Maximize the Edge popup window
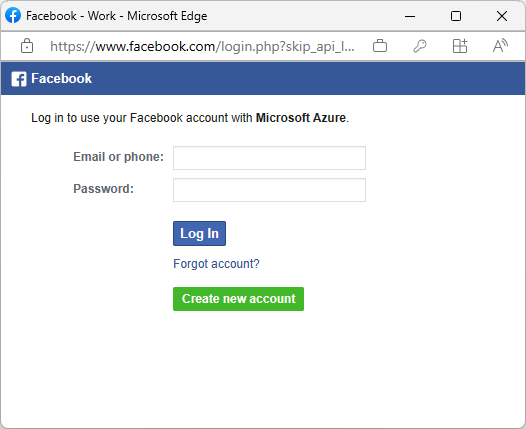The height and width of the screenshot is (429, 526). 456,16
